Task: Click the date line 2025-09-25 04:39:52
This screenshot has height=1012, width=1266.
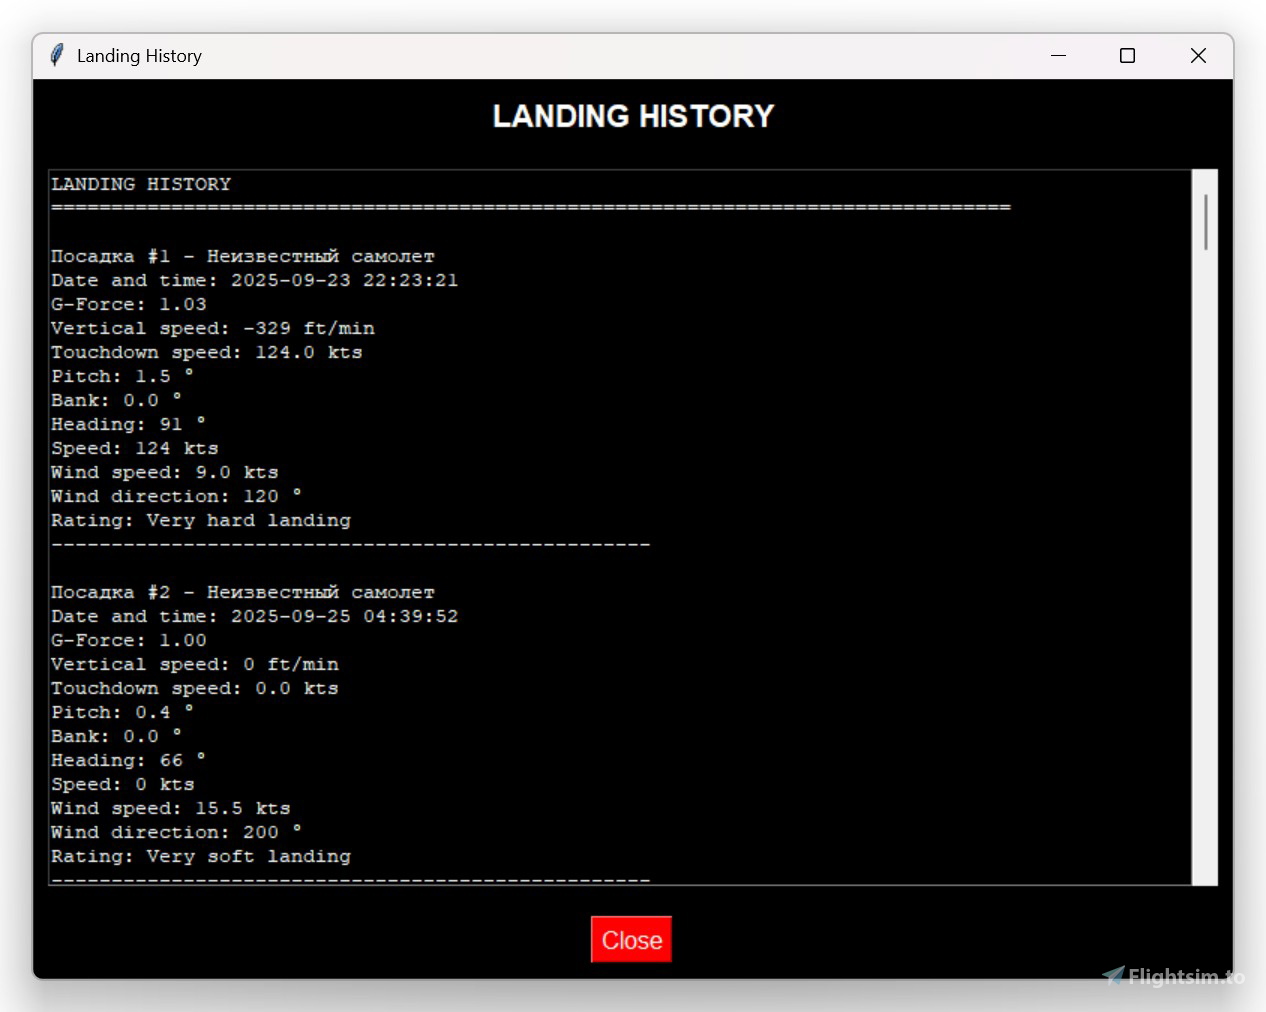Action: tap(254, 617)
